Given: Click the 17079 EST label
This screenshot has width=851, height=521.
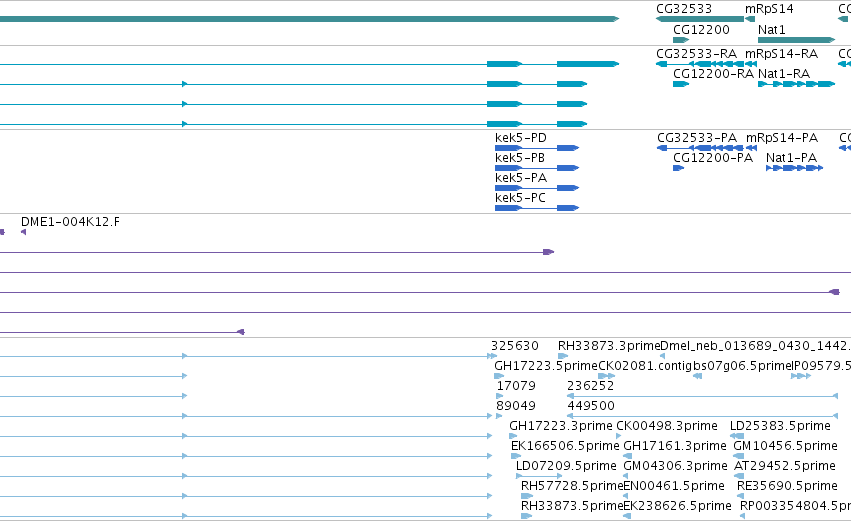Looking at the screenshot, I should [516, 386].
